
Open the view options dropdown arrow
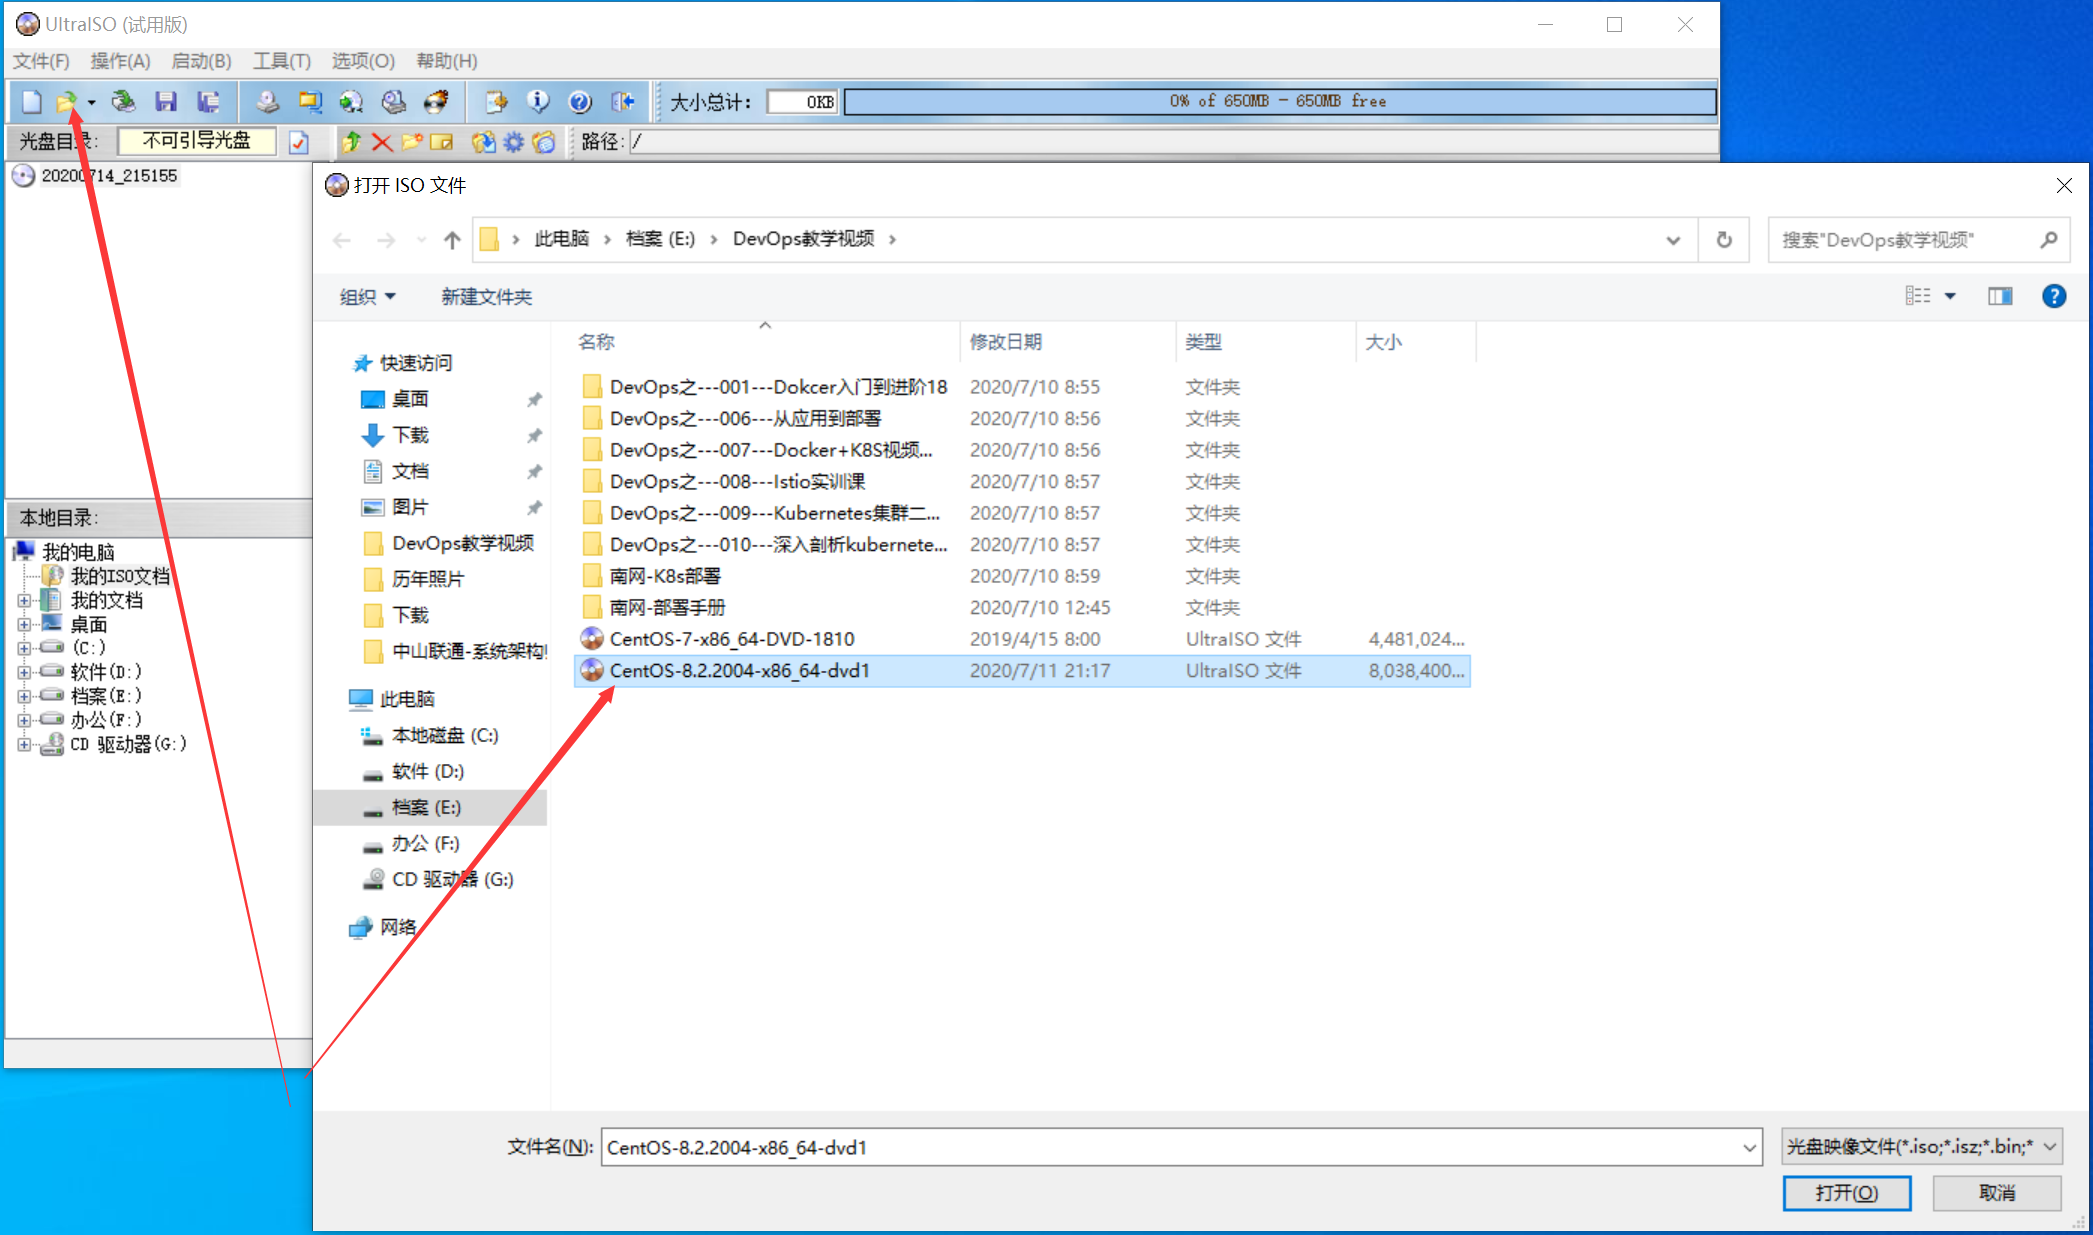click(x=1950, y=296)
